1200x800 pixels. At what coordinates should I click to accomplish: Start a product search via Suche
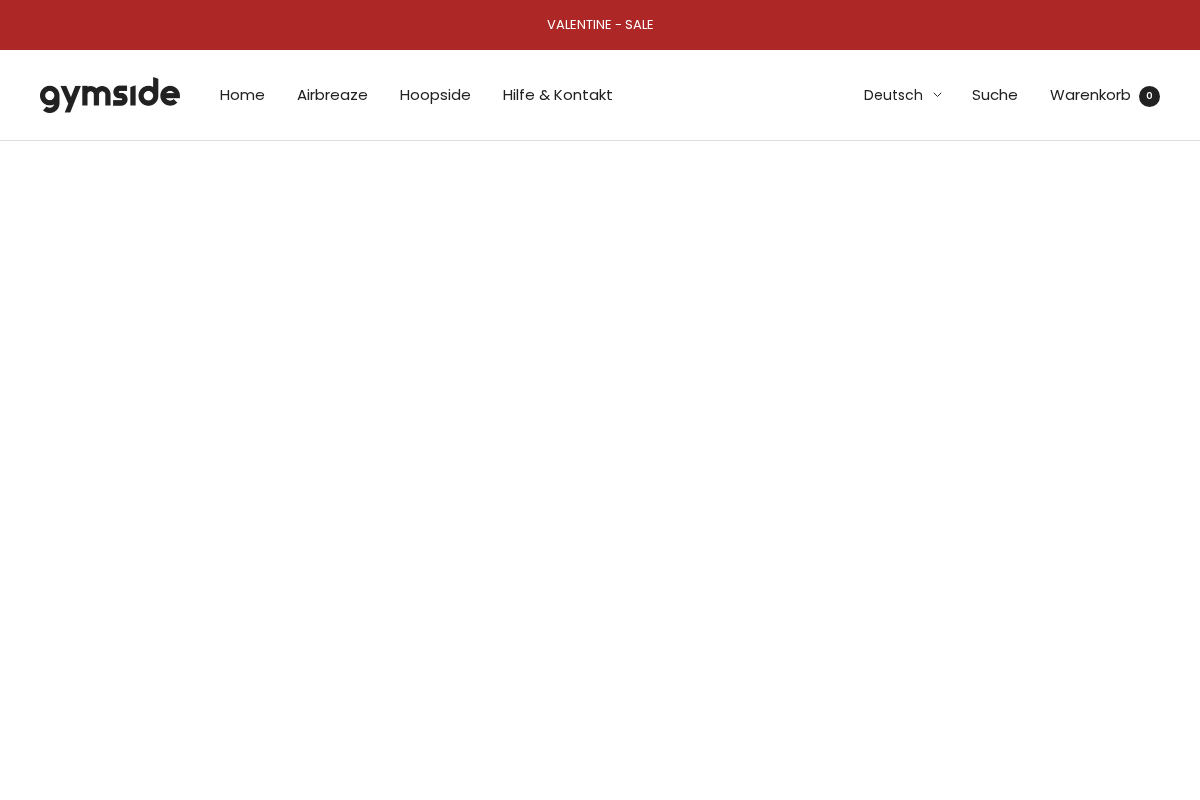(x=994, y=95)
